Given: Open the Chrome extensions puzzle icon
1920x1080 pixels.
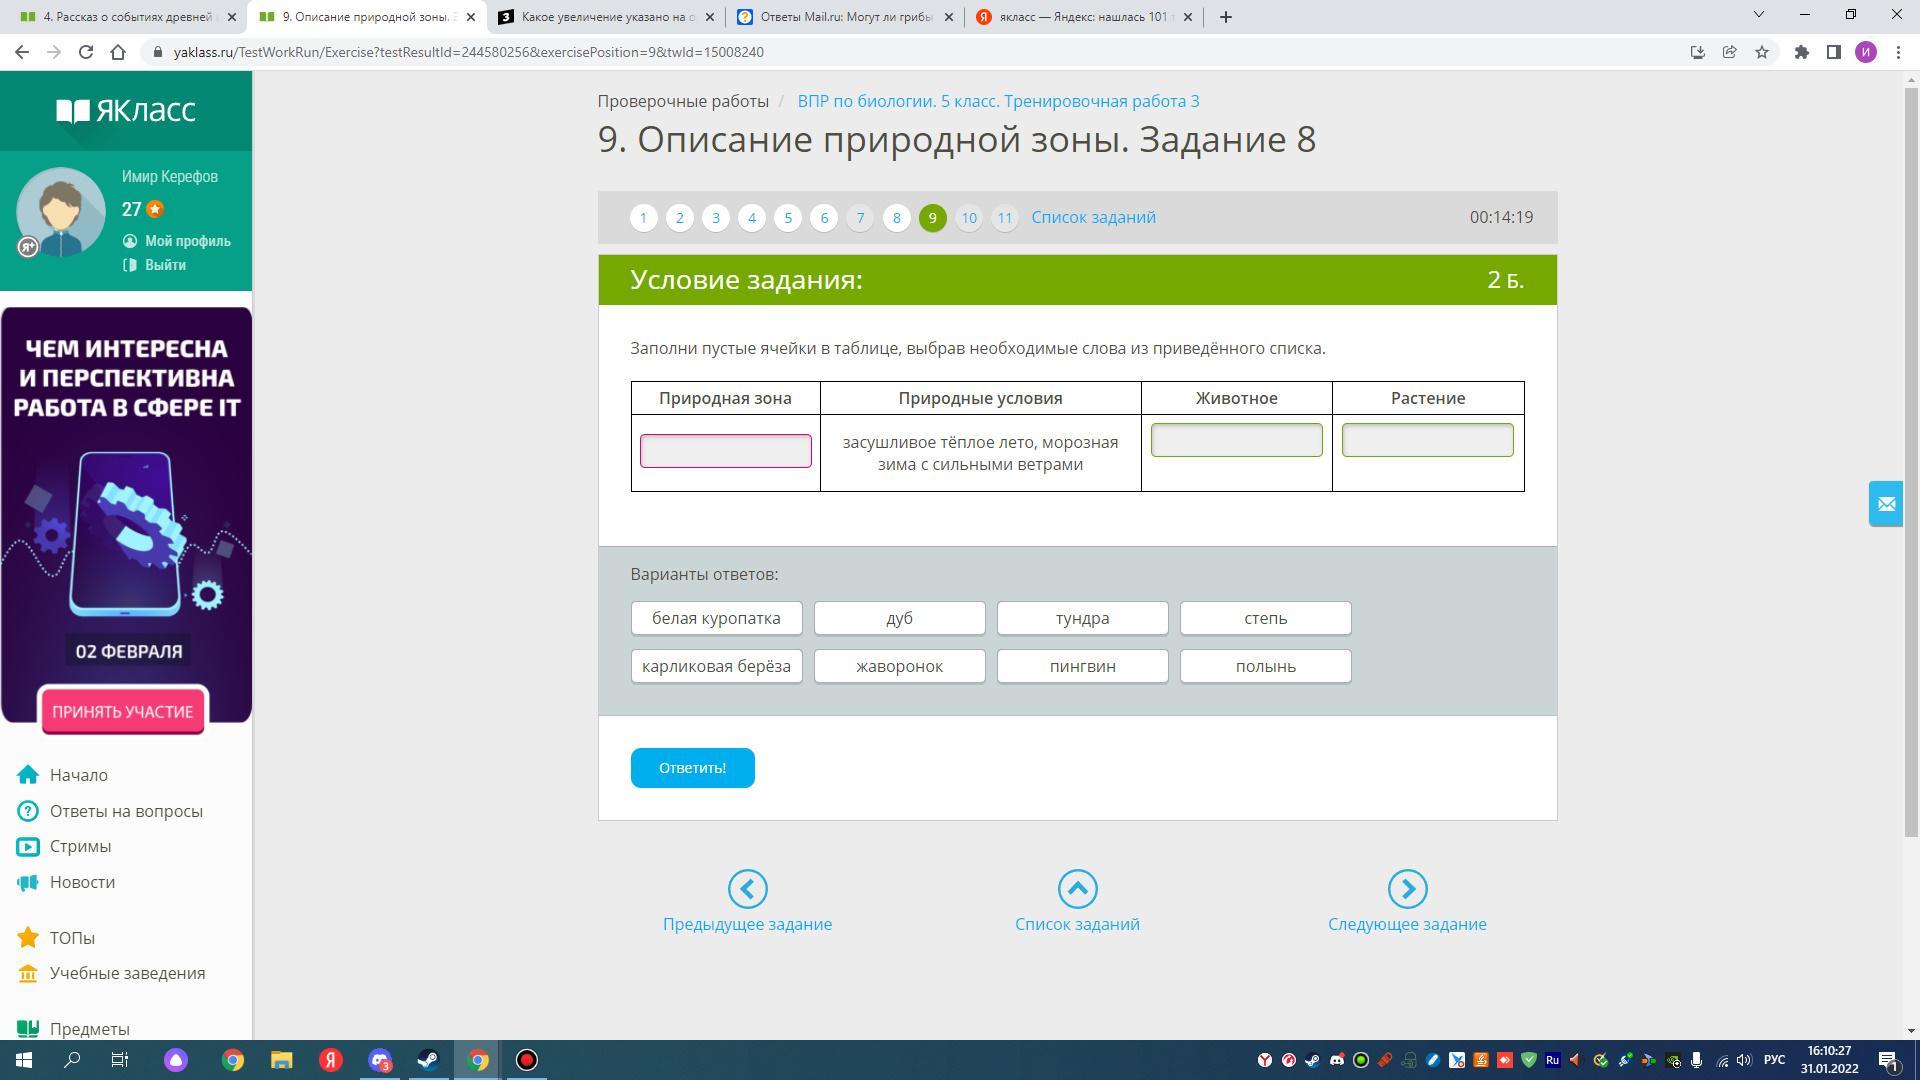Looking at the screenshot, I should [x=1801, y=52].
